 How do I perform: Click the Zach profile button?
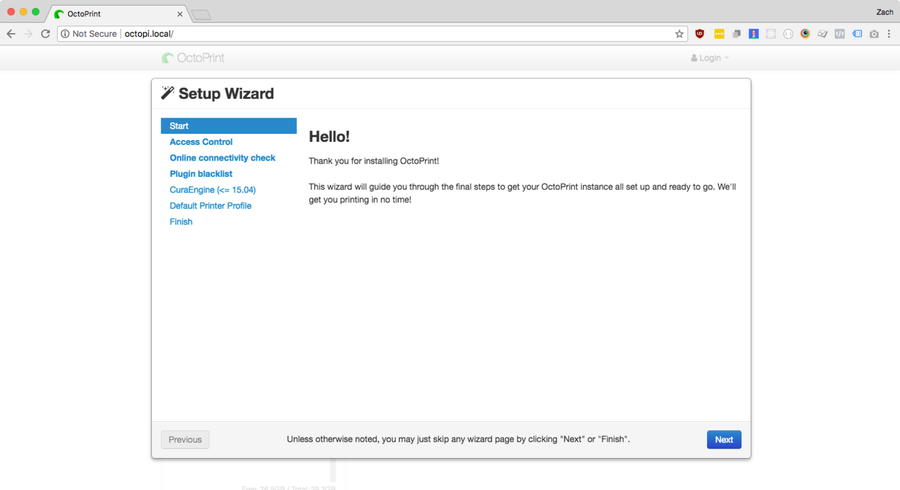883,12
